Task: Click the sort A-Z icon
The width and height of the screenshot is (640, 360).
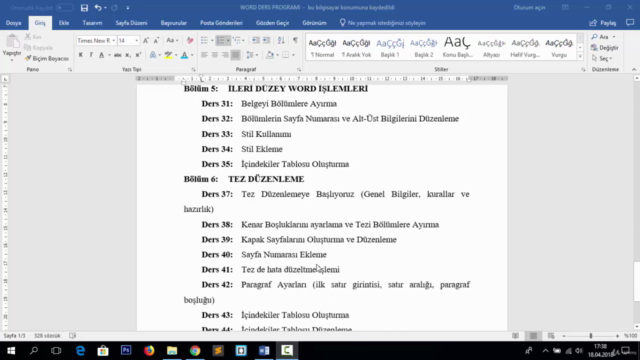Action: (281, 40)
